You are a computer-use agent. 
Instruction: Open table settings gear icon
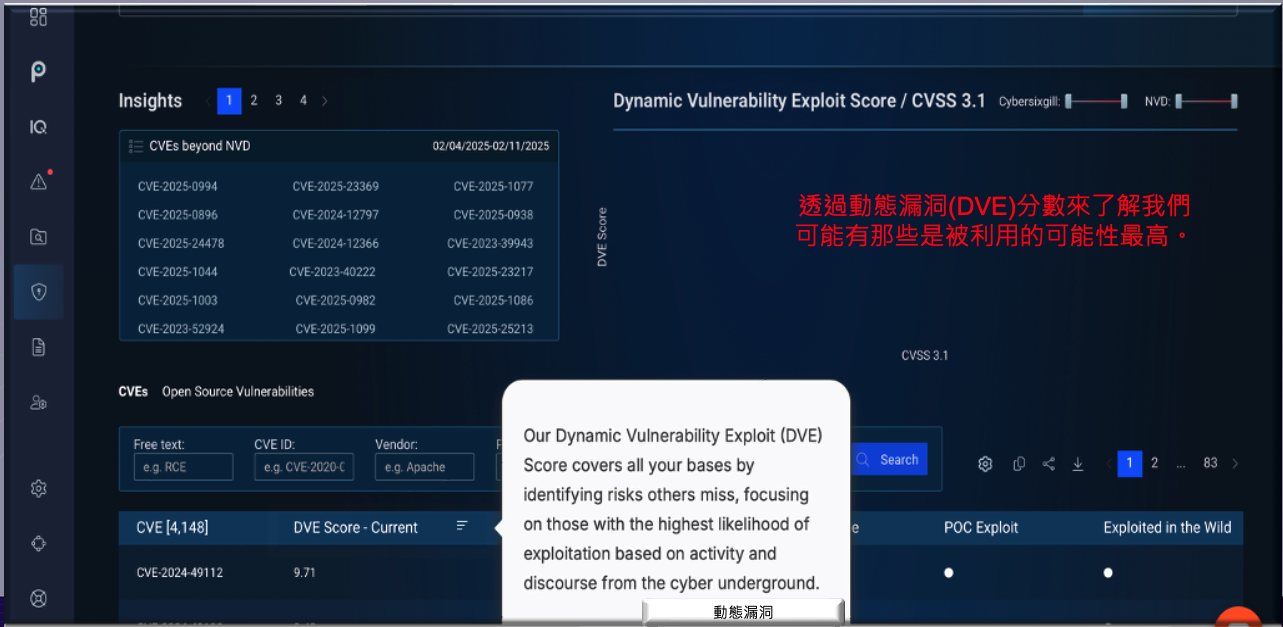[985, 463]
